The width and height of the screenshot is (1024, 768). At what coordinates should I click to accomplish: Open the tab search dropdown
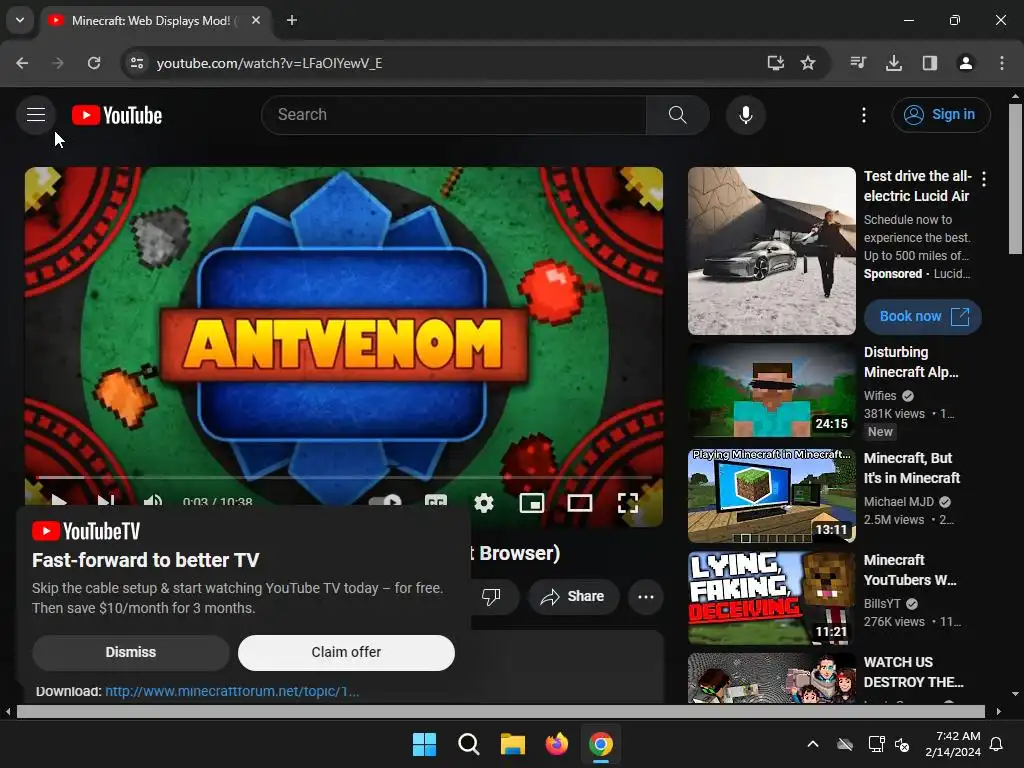click(x=20, y=20)
